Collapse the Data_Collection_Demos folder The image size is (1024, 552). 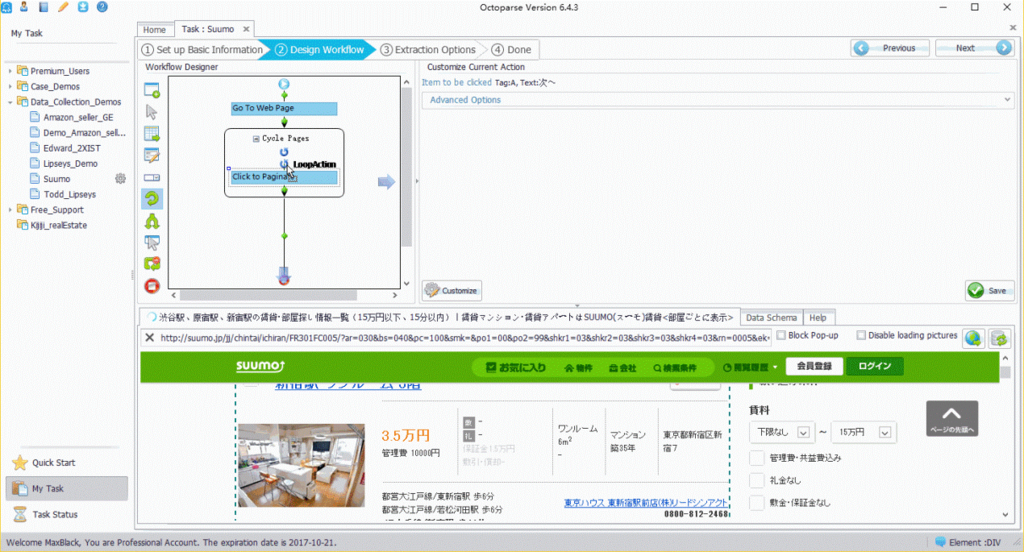pyautogui.click(x=10, y=102)
